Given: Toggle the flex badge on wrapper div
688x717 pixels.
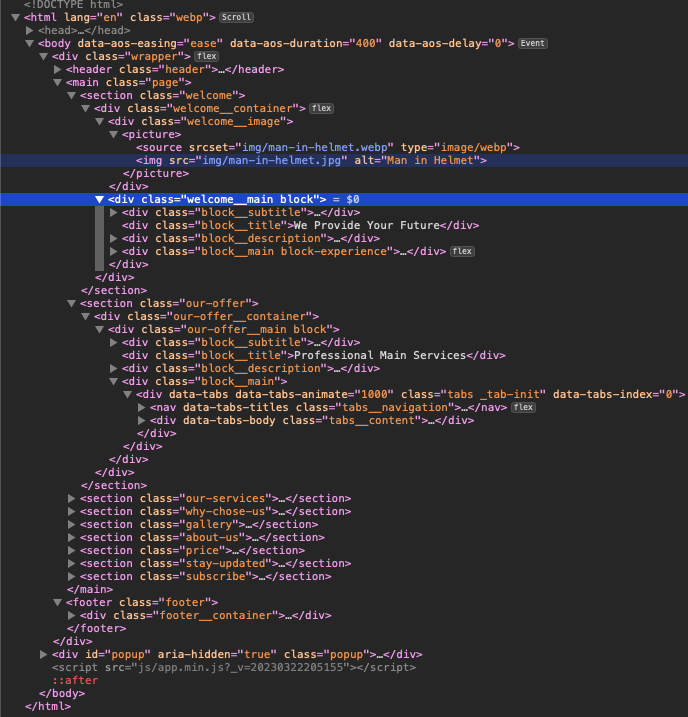Looking at the screenshot, I should pos(207,56).
